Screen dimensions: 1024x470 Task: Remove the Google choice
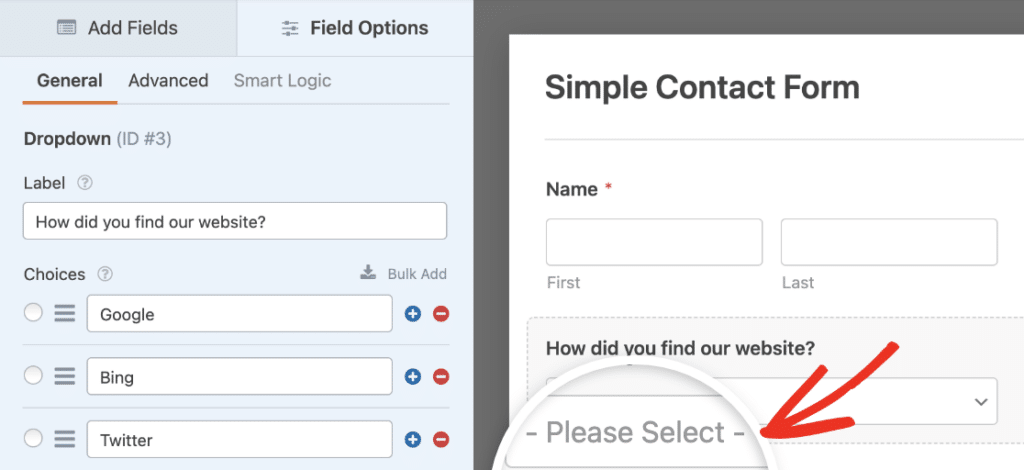point(441,314)
